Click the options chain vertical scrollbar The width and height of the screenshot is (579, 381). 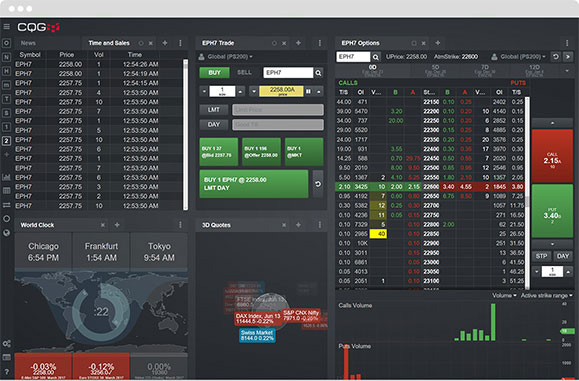(x=527, y=193)
